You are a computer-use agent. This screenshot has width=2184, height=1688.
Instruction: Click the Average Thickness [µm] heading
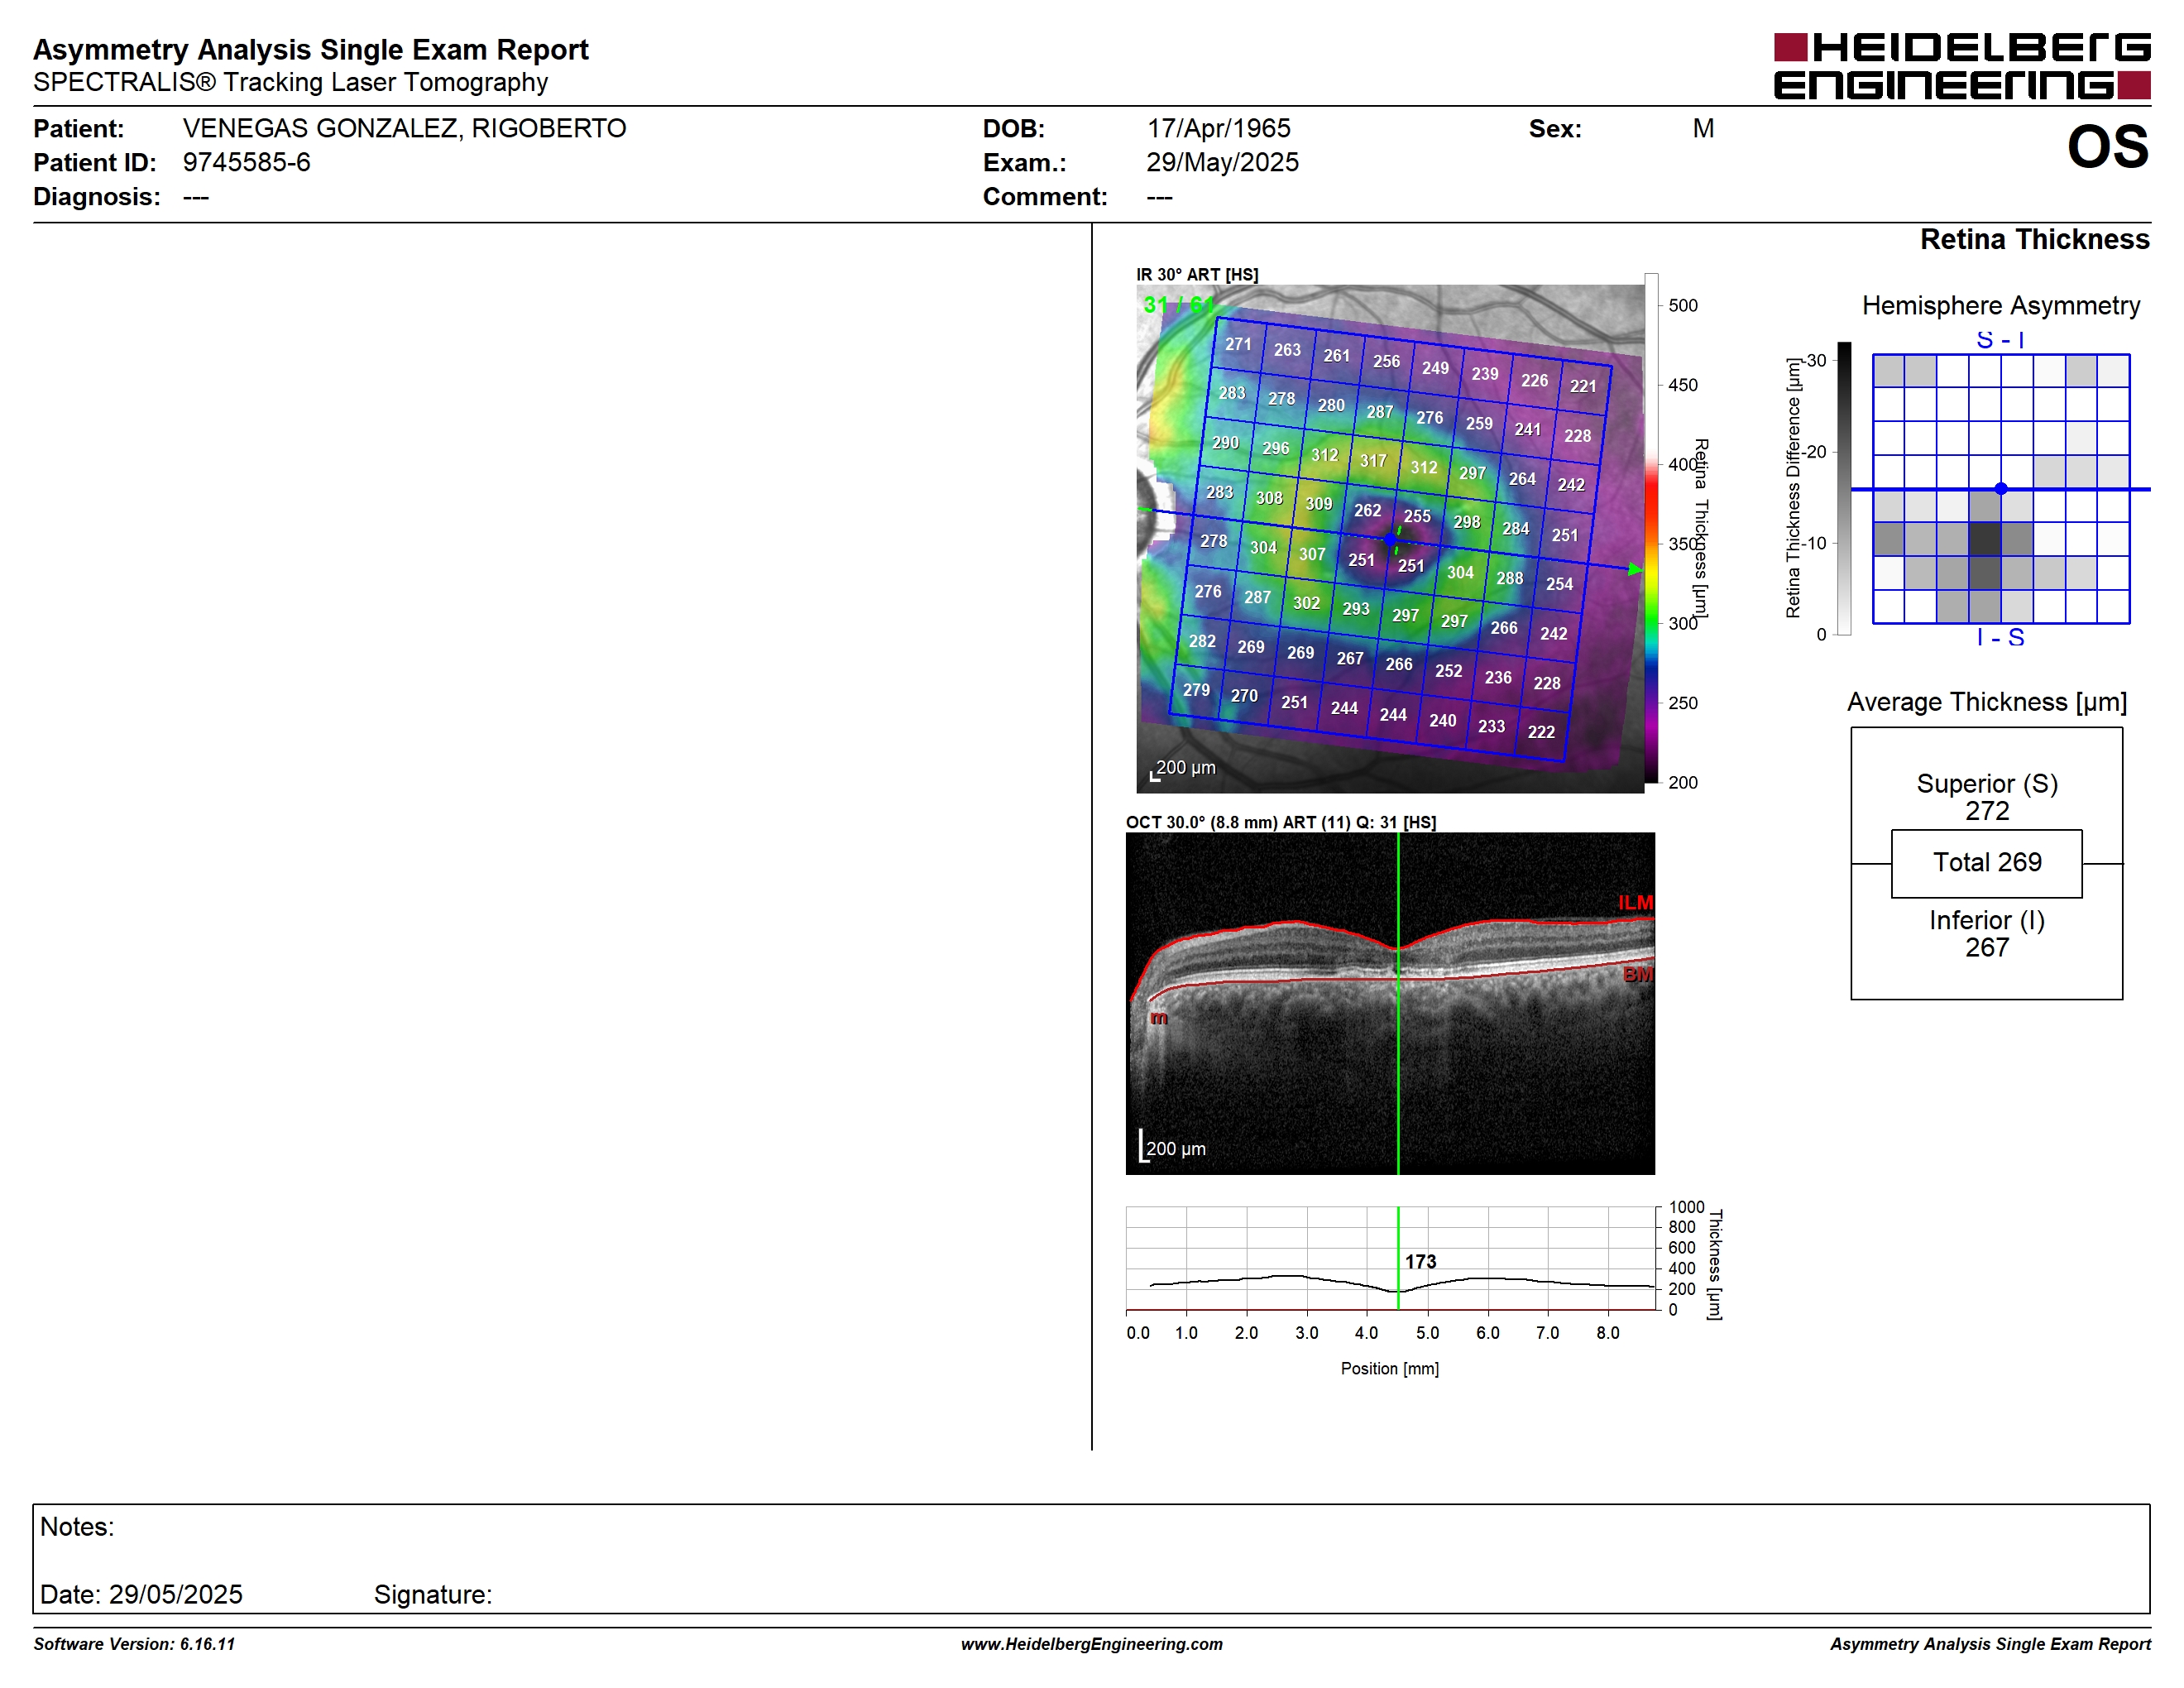(1987, 702)
